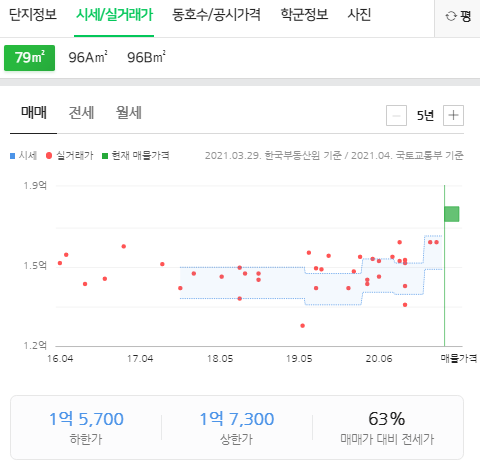Switch to the 전세 price tab
Screen dimensions: 480x465
pyautogui.click(x=81, y=113)
